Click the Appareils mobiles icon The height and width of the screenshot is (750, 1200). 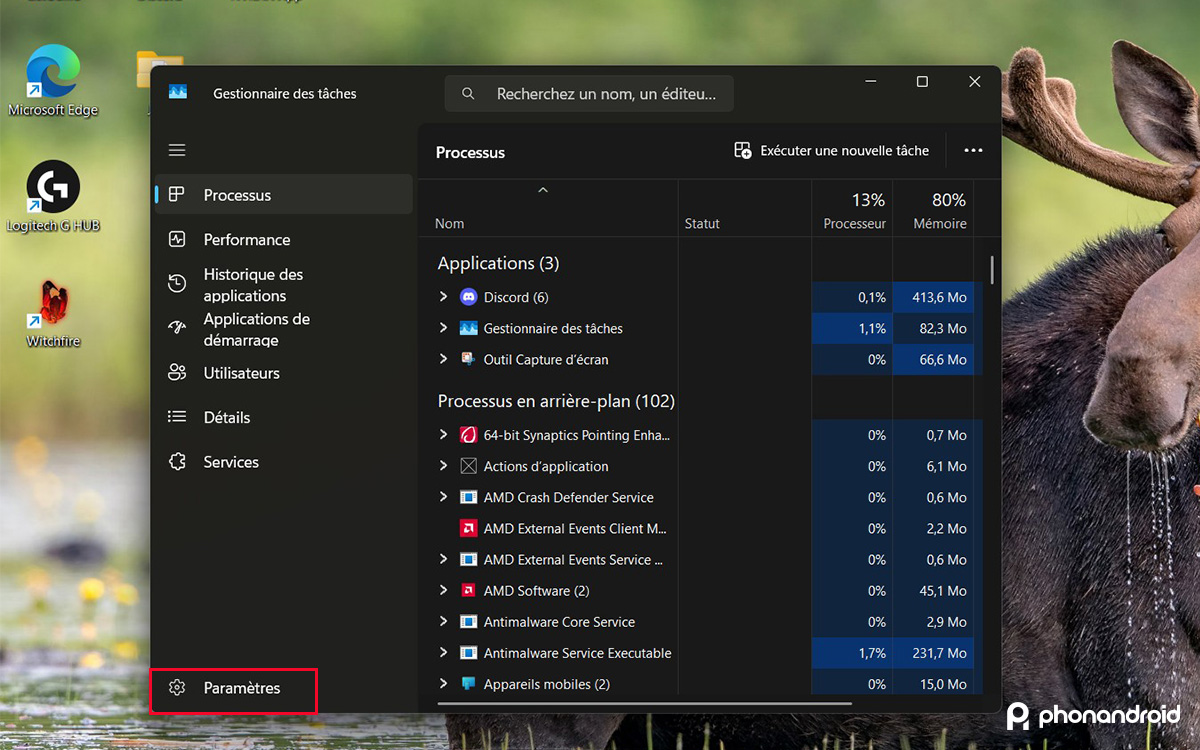coord(468,684)
